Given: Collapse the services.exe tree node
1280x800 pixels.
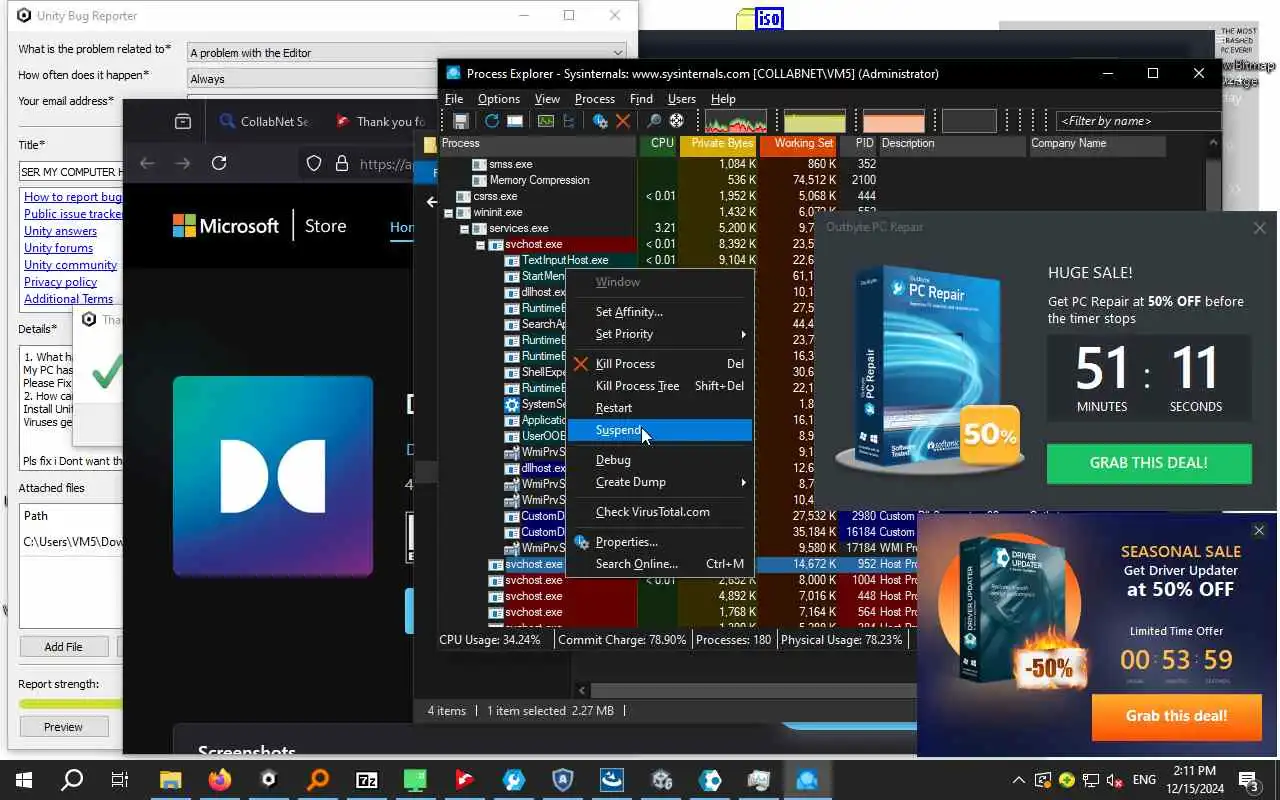Looking at the screenshot, I should pyautogui.click(x=464, y=228).
